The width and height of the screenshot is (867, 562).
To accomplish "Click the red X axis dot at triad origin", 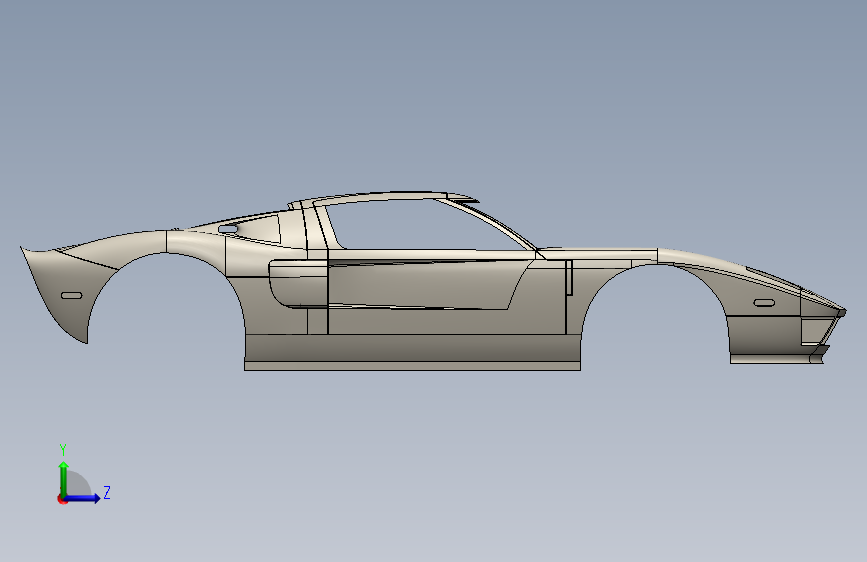I will (62, 499).
